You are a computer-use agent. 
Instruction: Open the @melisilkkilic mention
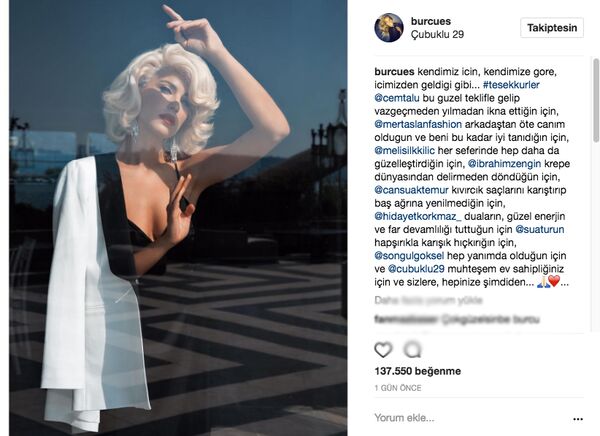(404, 150)
